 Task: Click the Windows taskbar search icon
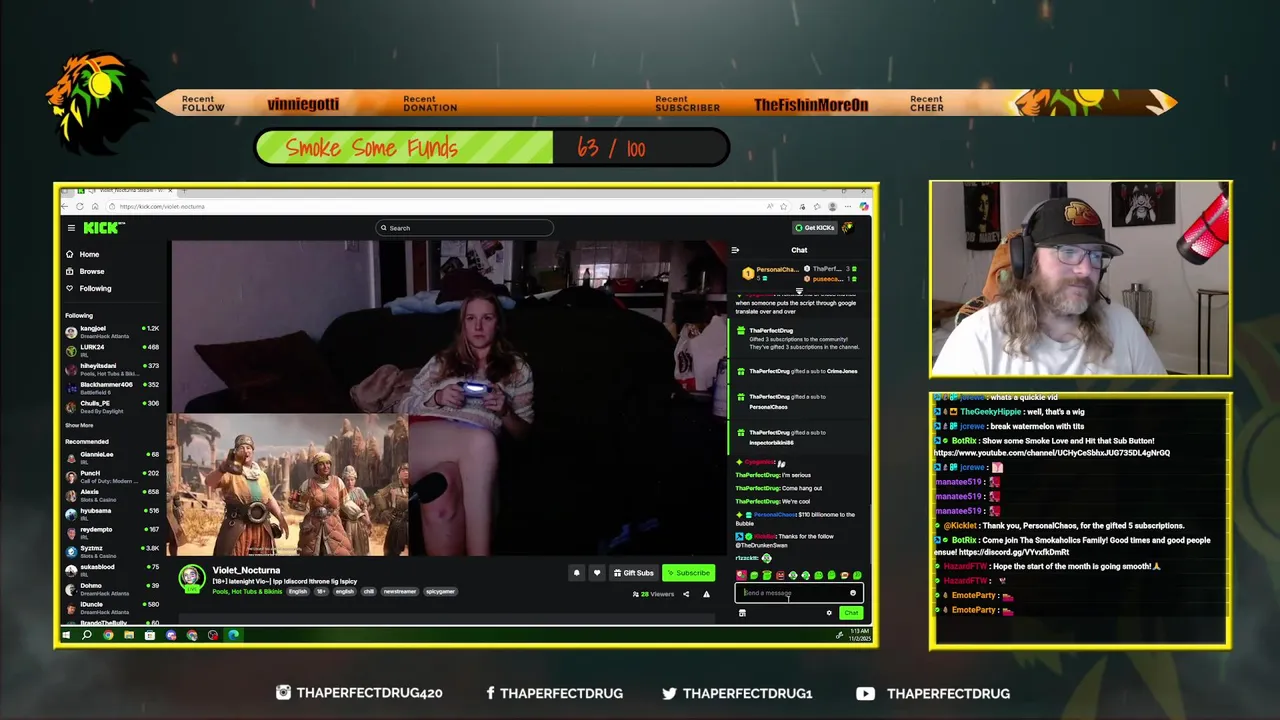pyautogui.click(x=87, y=635)
